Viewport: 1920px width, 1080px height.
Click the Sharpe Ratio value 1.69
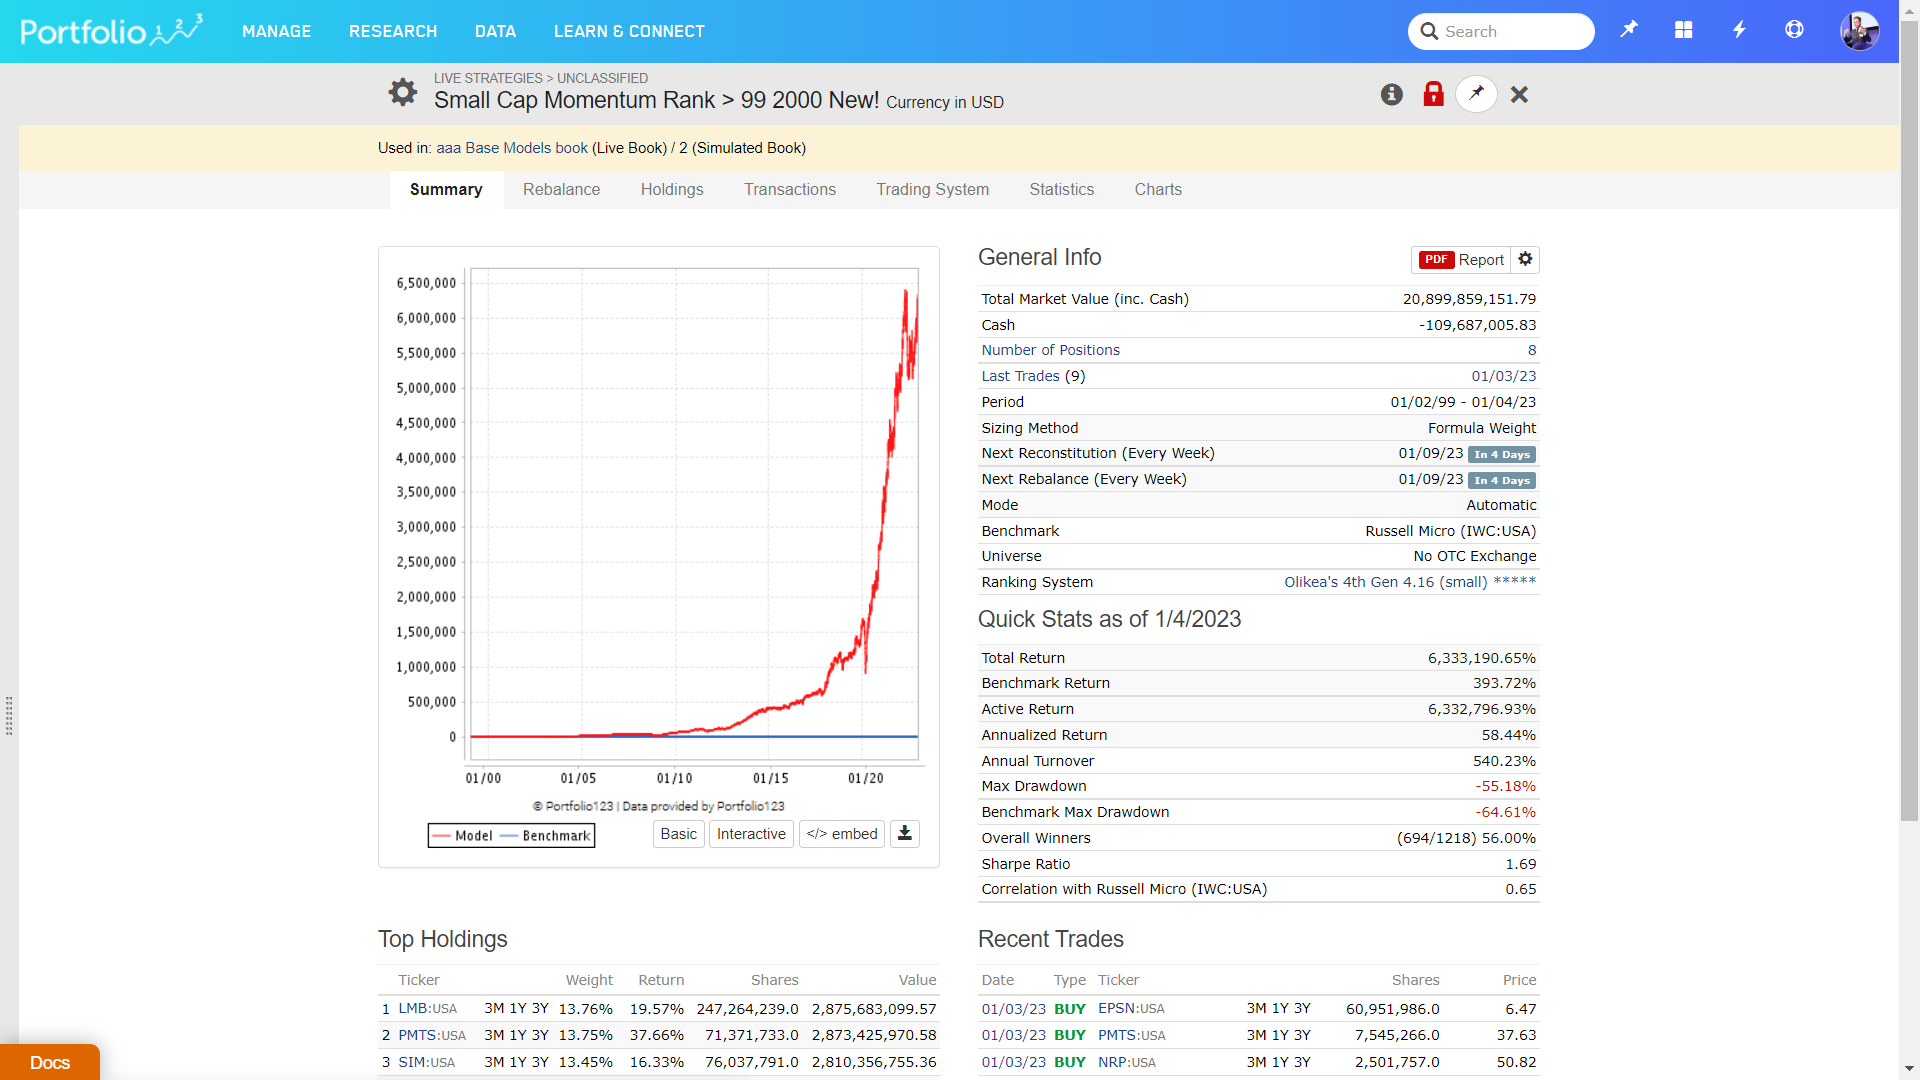[x=1521, y=864]
